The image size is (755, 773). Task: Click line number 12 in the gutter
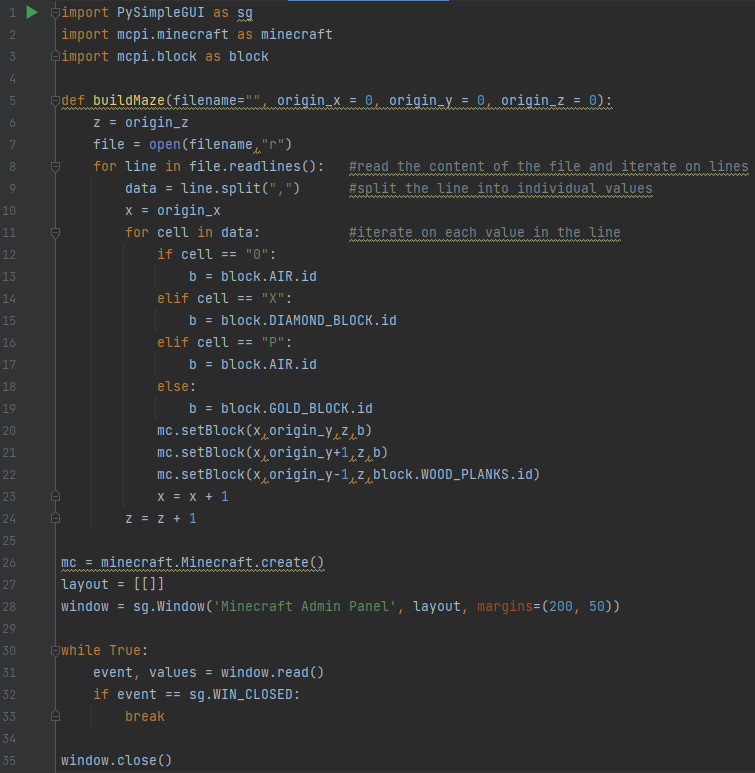[16, 255]
